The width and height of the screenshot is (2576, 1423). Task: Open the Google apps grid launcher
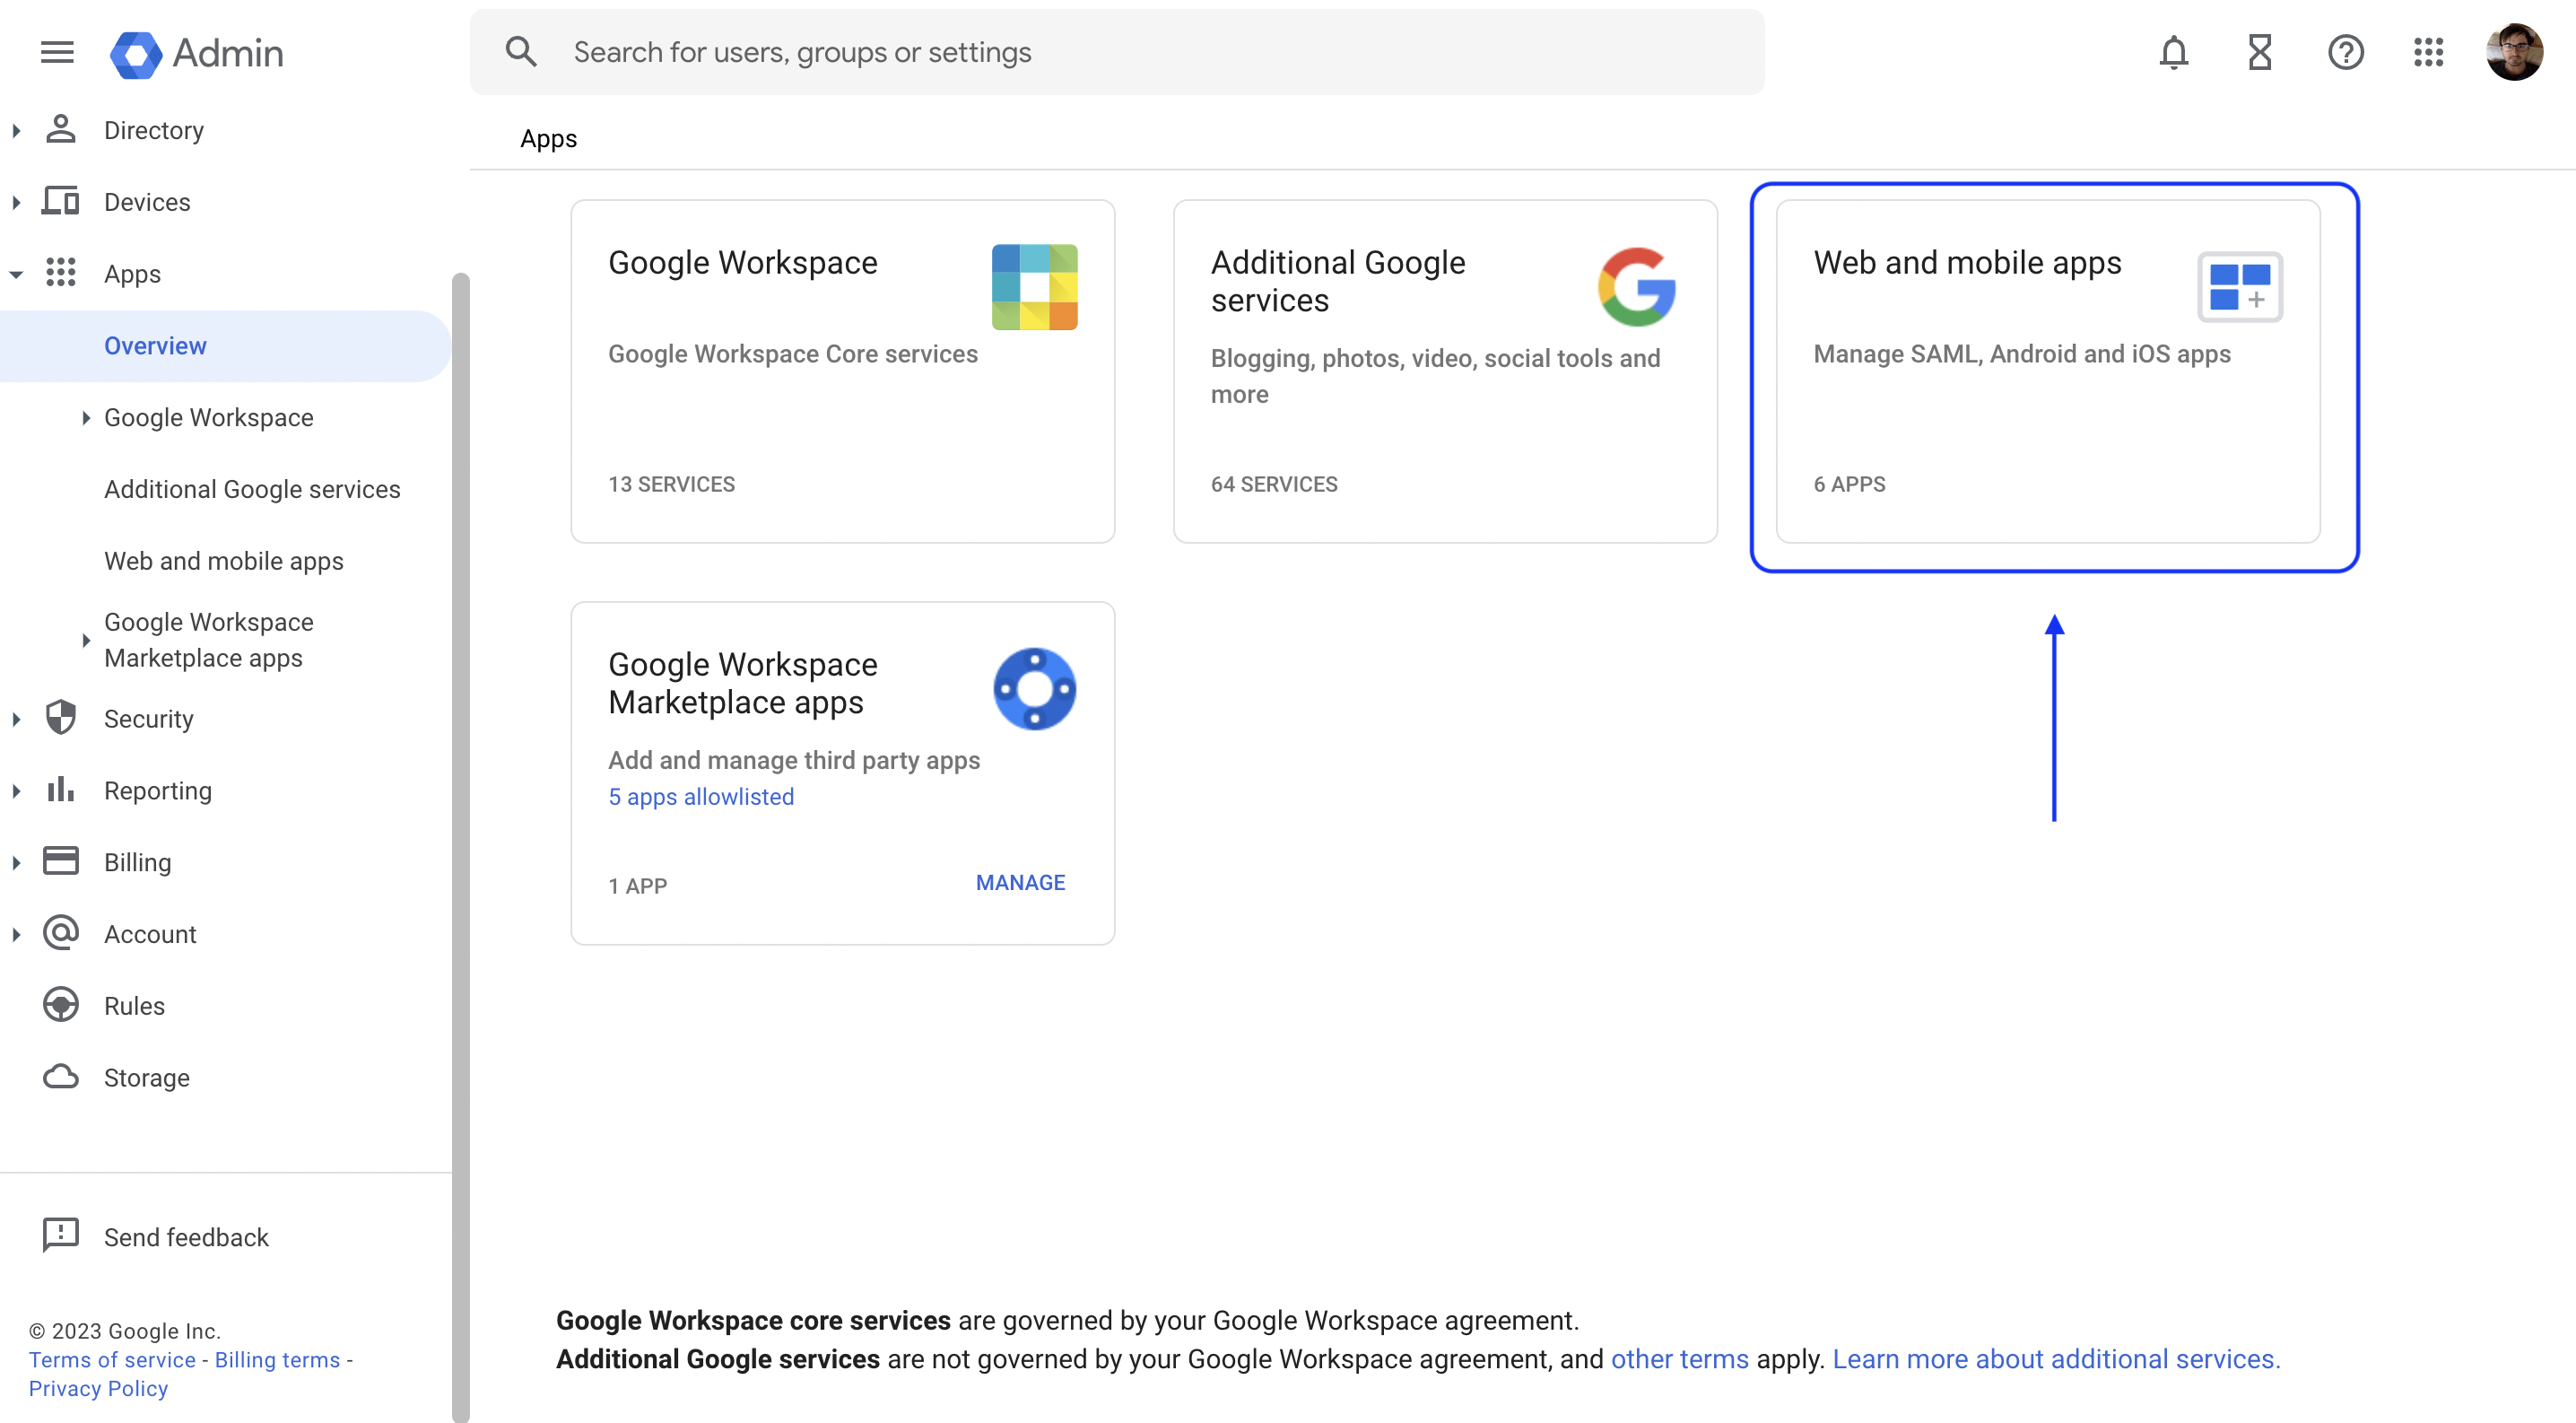pyautogui.click(x=2429, y=52)
